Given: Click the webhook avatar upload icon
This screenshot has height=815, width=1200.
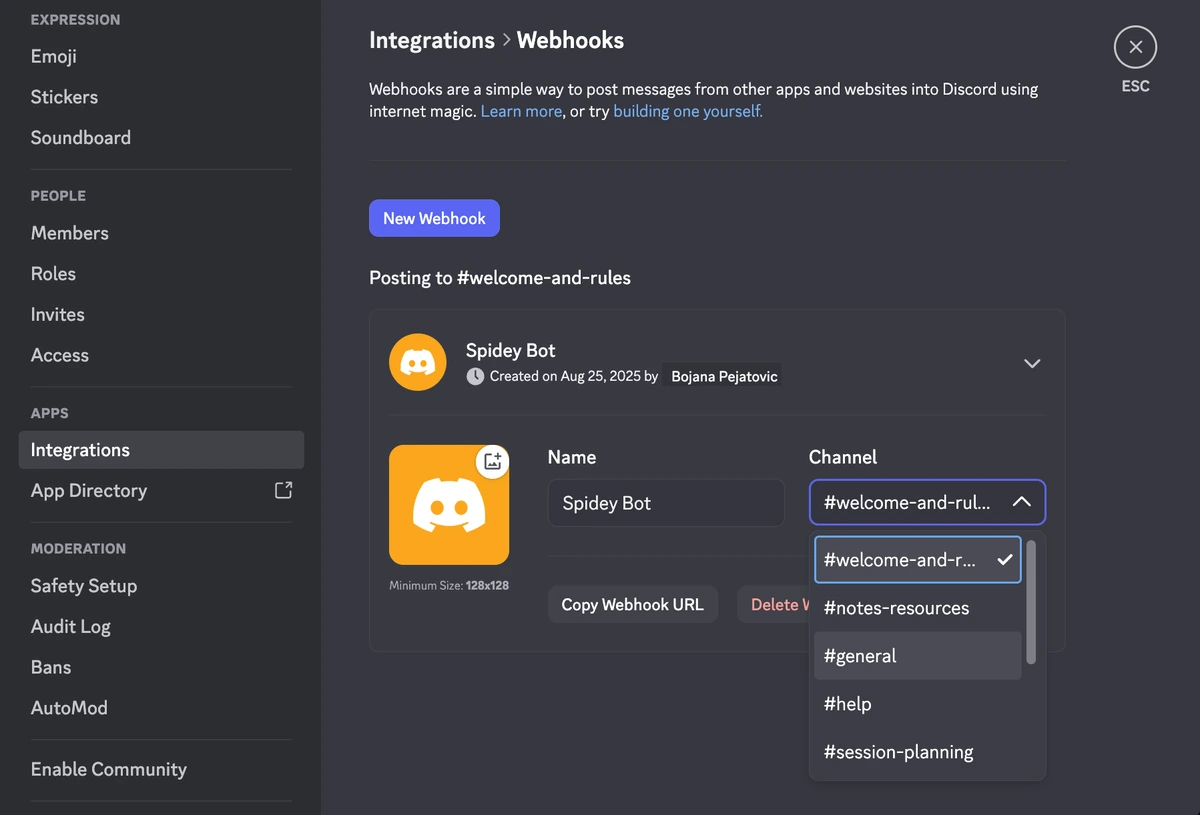Looking at the screenshot, I should coord(492,461).
